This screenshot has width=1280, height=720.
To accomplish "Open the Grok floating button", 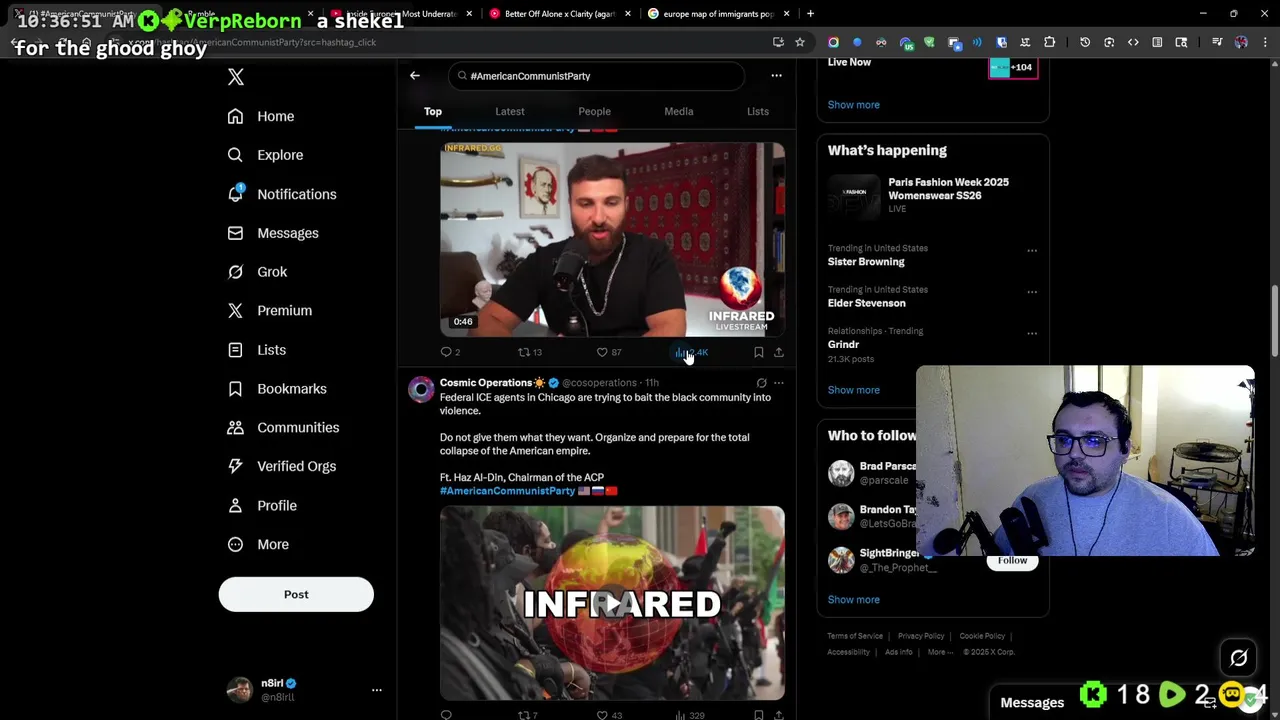I will tap(1238, 658).
